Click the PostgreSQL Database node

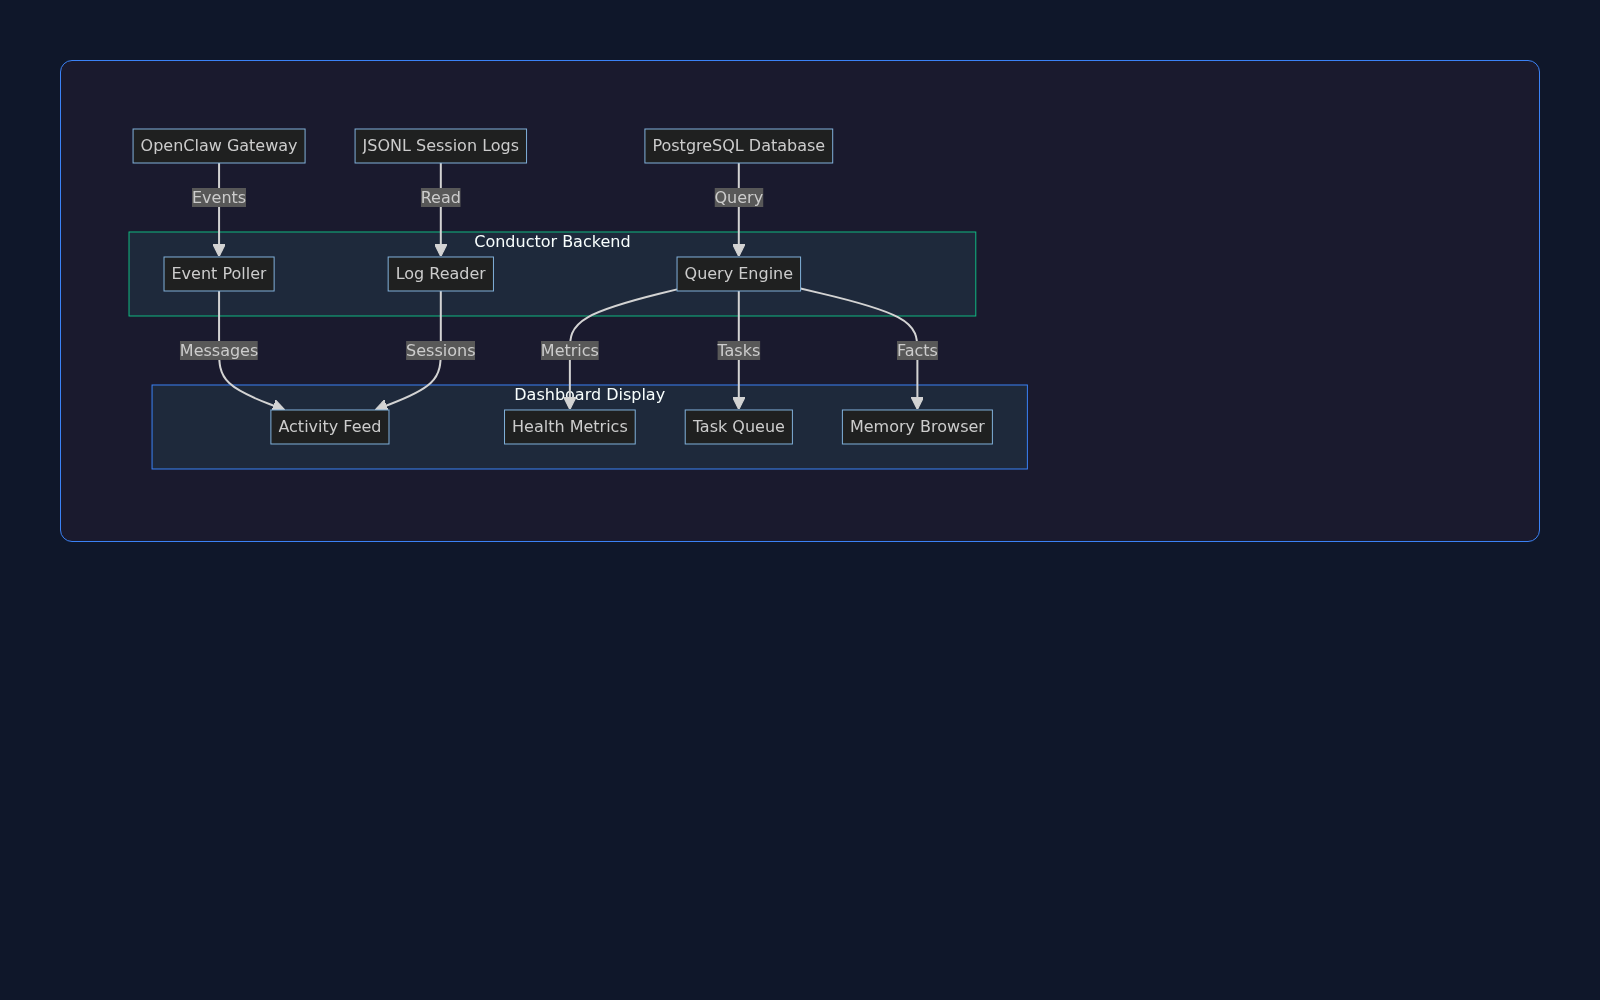[x=738, y=146]
